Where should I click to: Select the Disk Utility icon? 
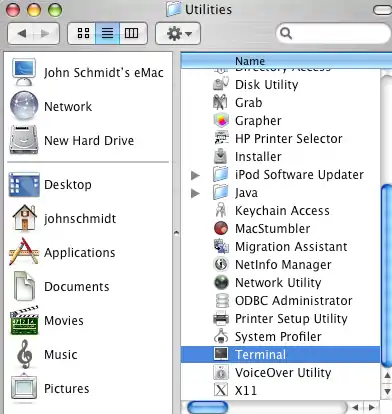tap(221, 84)
